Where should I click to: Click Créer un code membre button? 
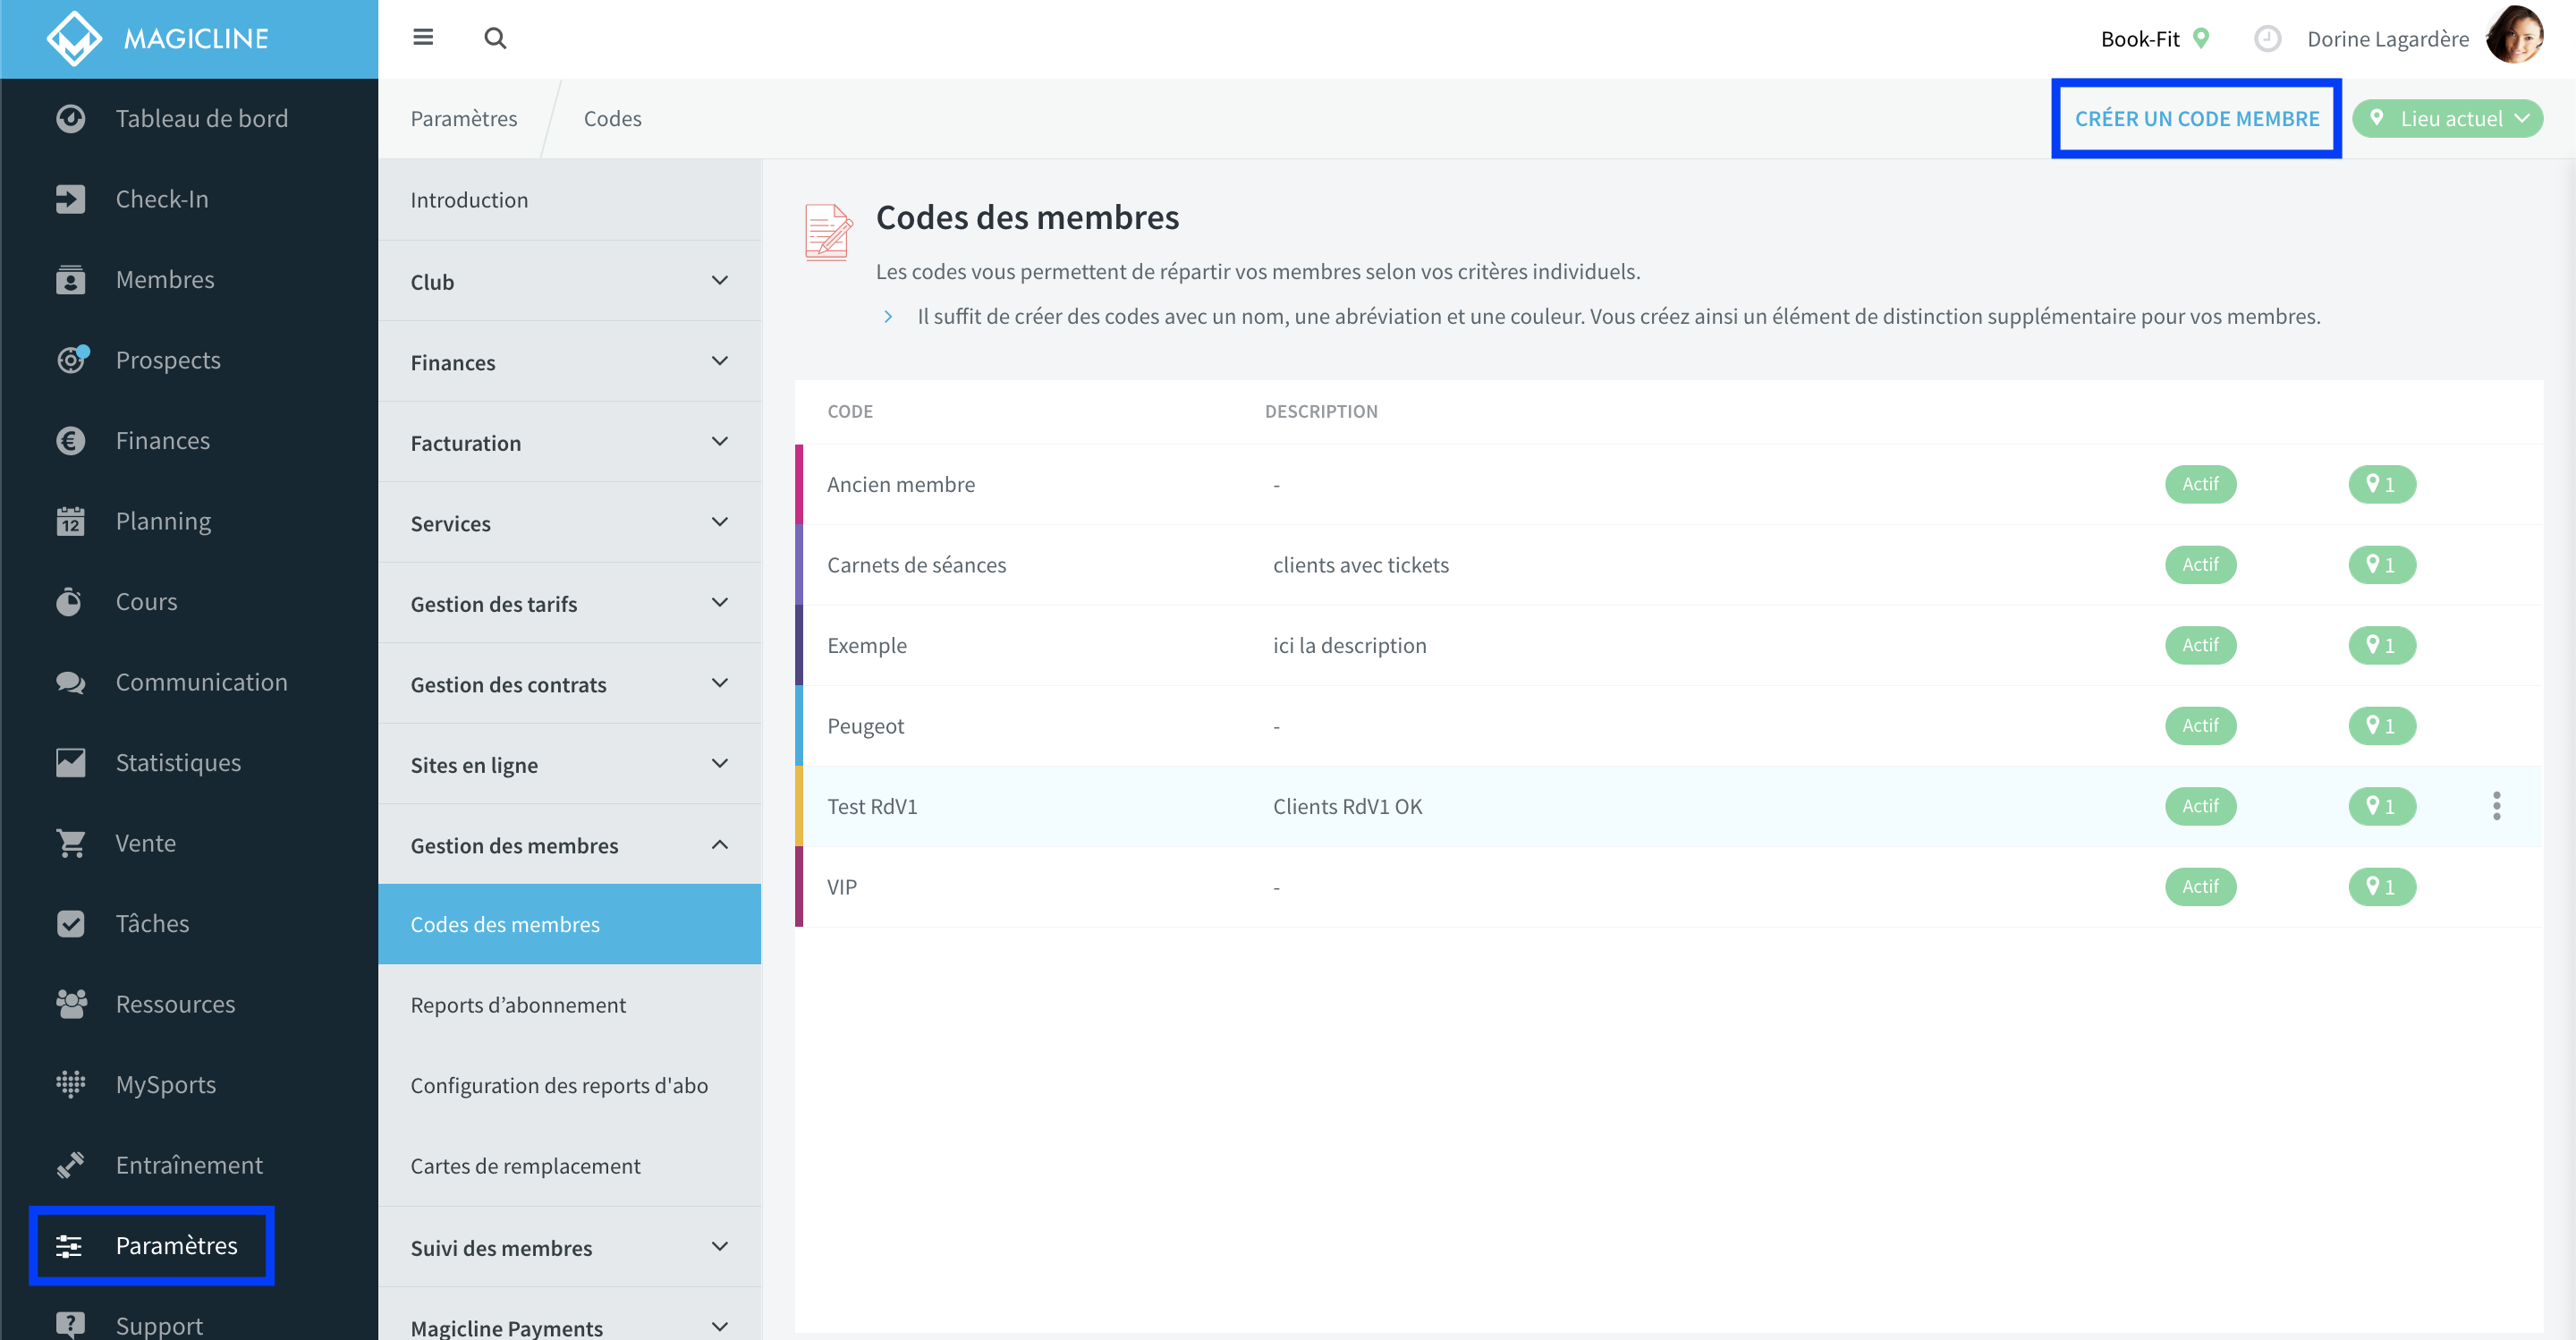[2196, 118]
